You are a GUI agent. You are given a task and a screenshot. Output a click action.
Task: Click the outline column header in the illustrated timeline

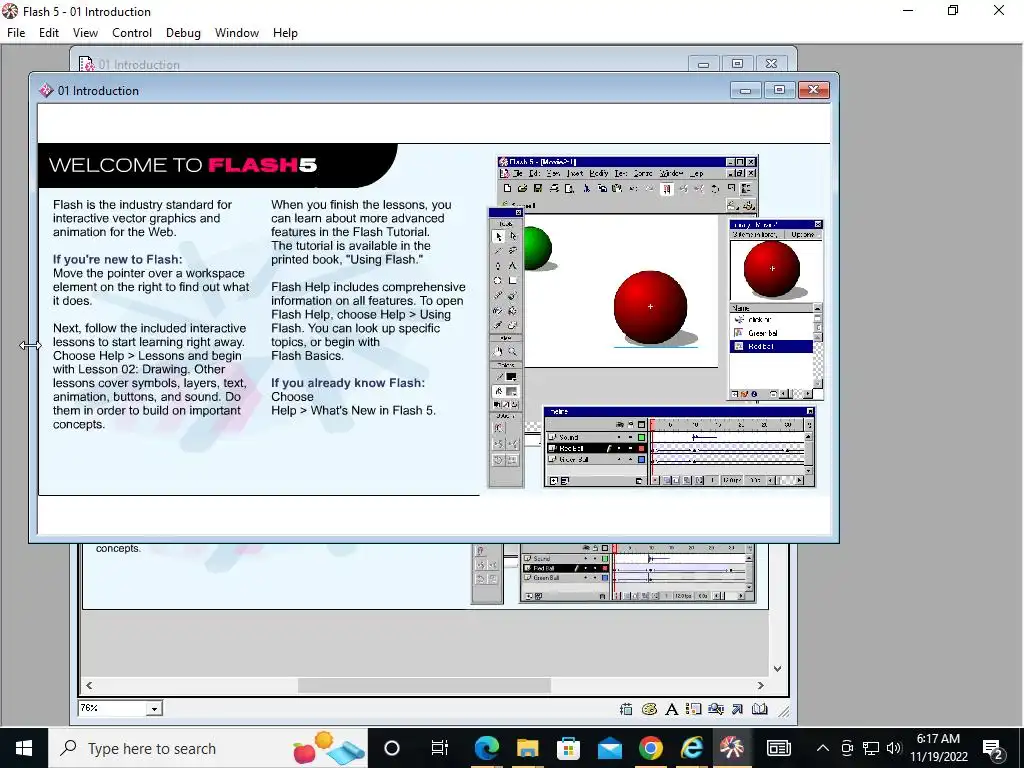(641, 424)
